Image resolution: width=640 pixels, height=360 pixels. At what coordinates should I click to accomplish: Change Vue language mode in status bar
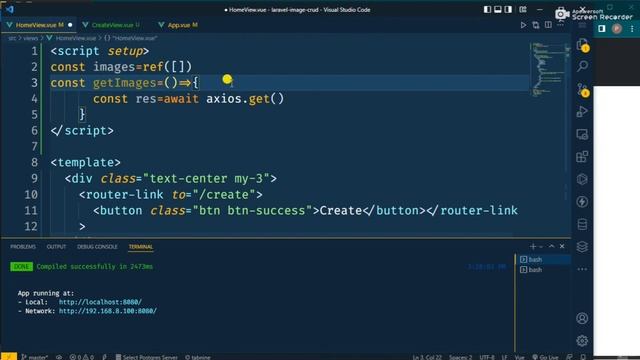coord(519,357)
